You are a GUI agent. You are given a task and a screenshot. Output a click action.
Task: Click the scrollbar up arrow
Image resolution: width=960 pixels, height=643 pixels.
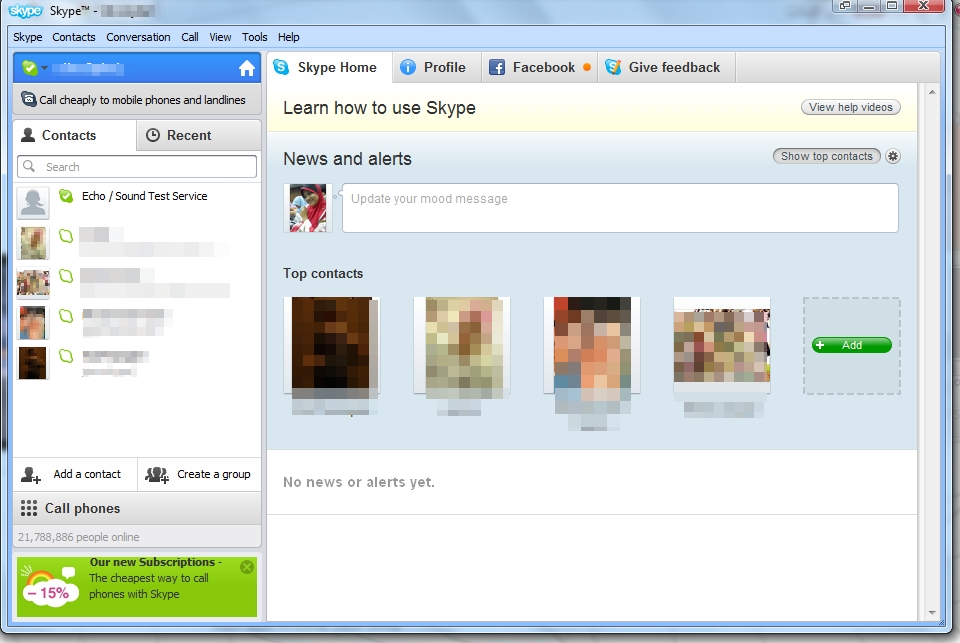coord(932,92)
